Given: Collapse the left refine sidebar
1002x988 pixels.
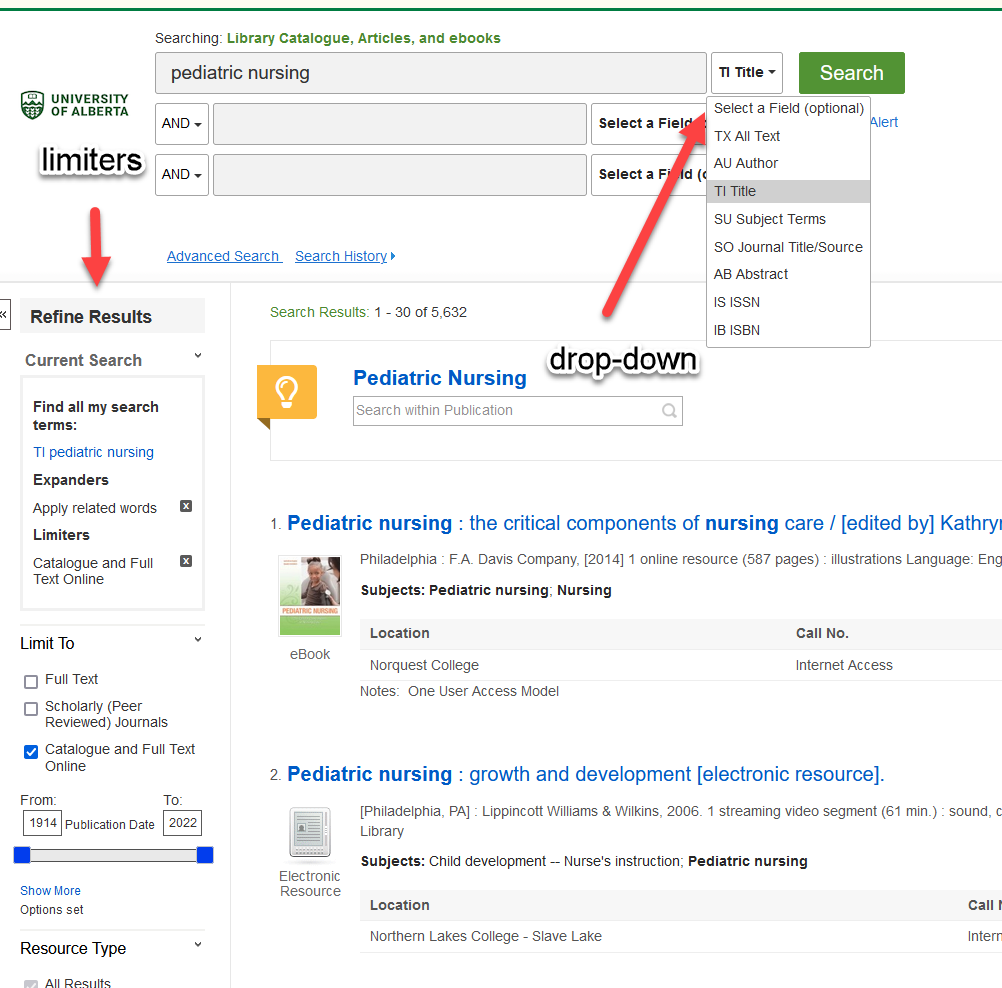Looking at the screenshot, I should click(x=4, y=314).
